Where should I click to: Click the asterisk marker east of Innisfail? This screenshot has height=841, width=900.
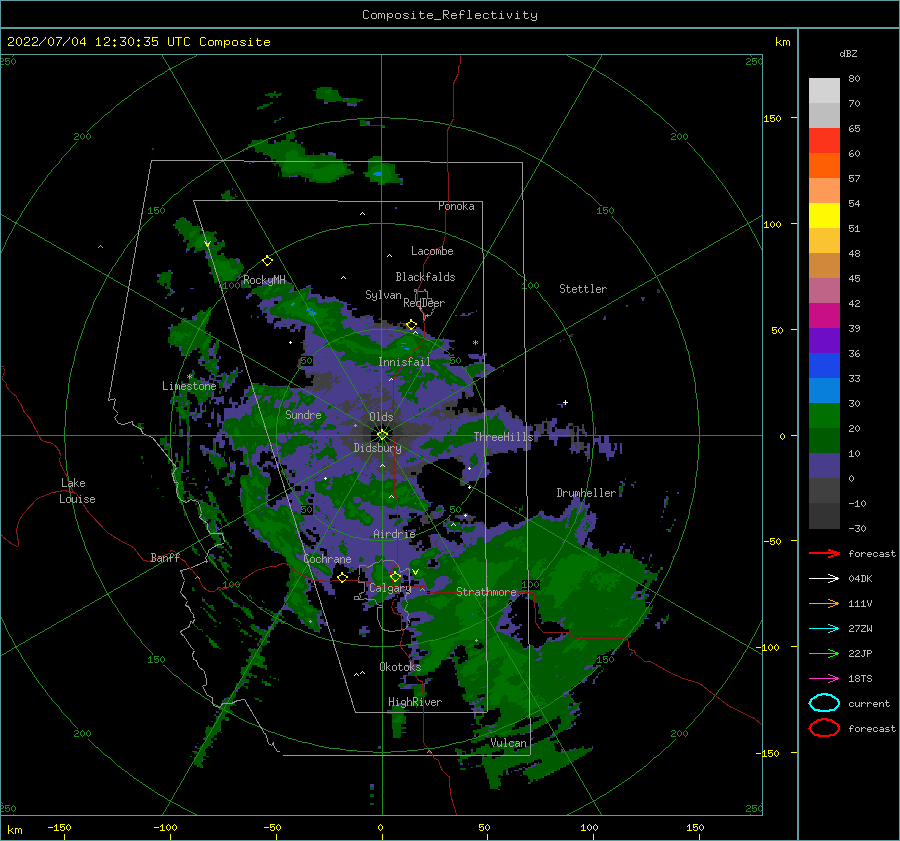pyautogui.click(x=475, y=343)
